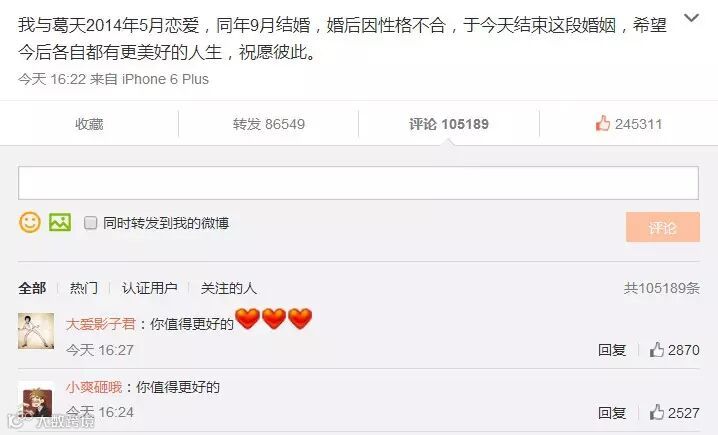
Task: Click the green insert image icon
Action: pos(60,222)
